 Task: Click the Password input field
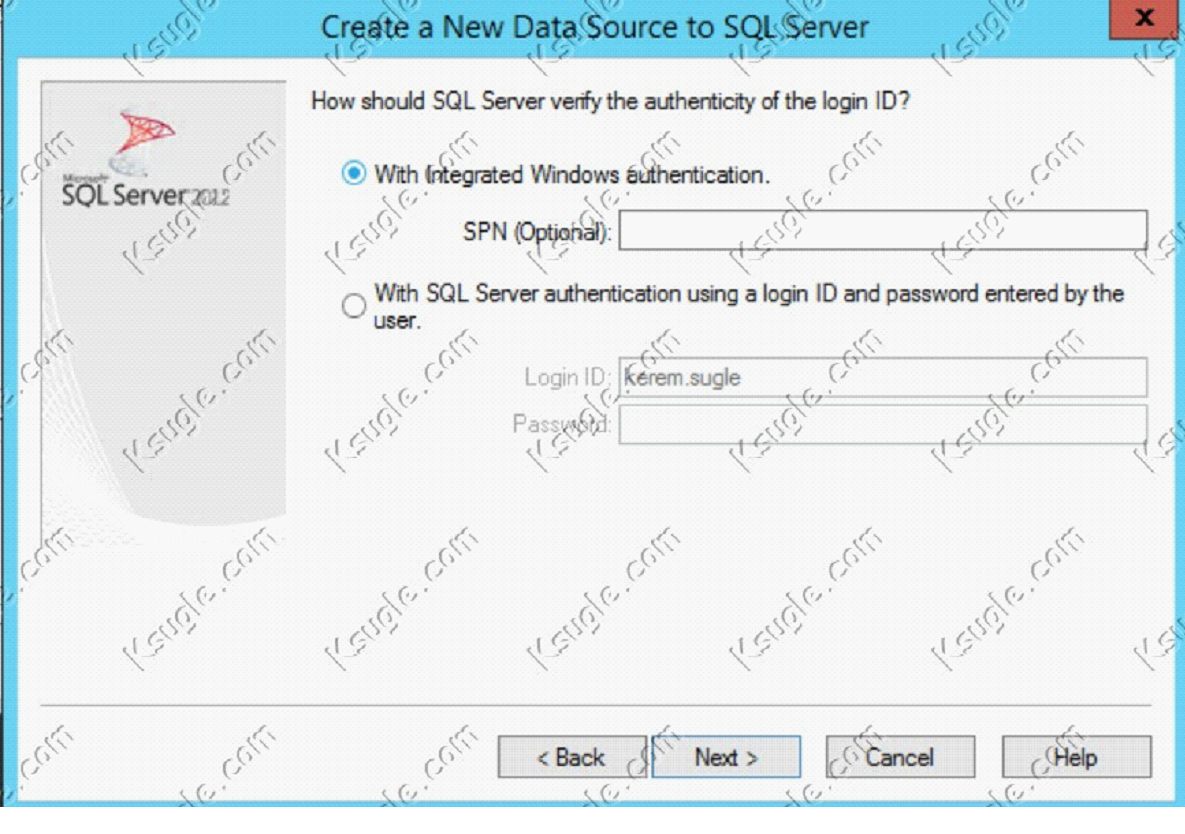[883, 424]
